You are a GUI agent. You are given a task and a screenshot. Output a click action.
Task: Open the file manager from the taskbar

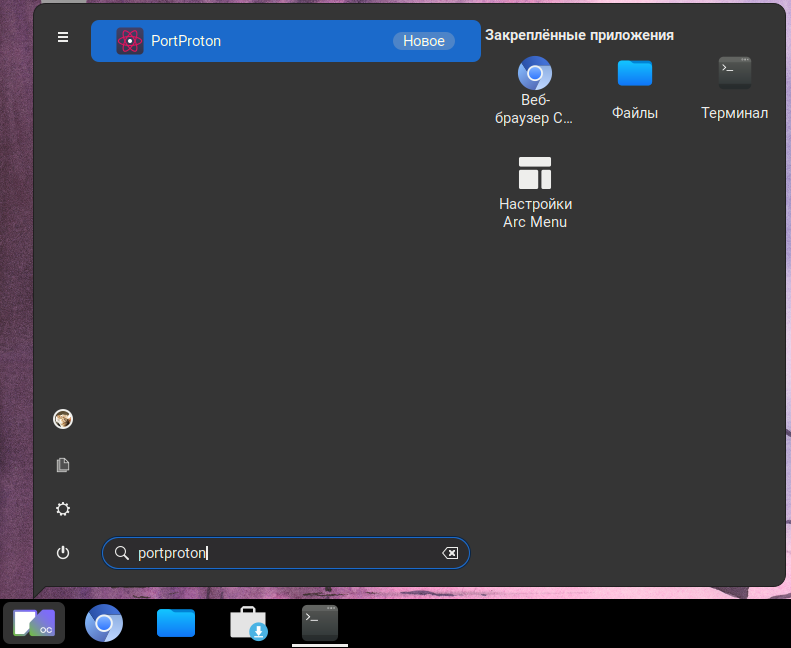[x=176, y=623]
